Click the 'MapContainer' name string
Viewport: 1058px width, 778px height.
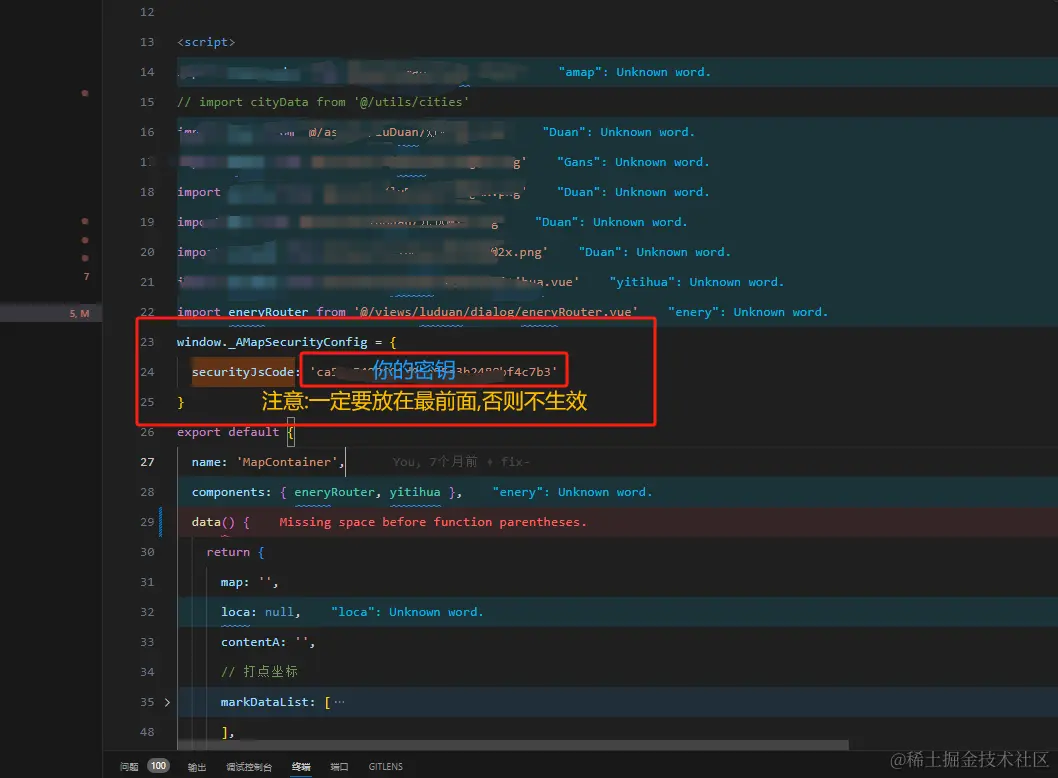pyautogui.click(x=287, y=462)
